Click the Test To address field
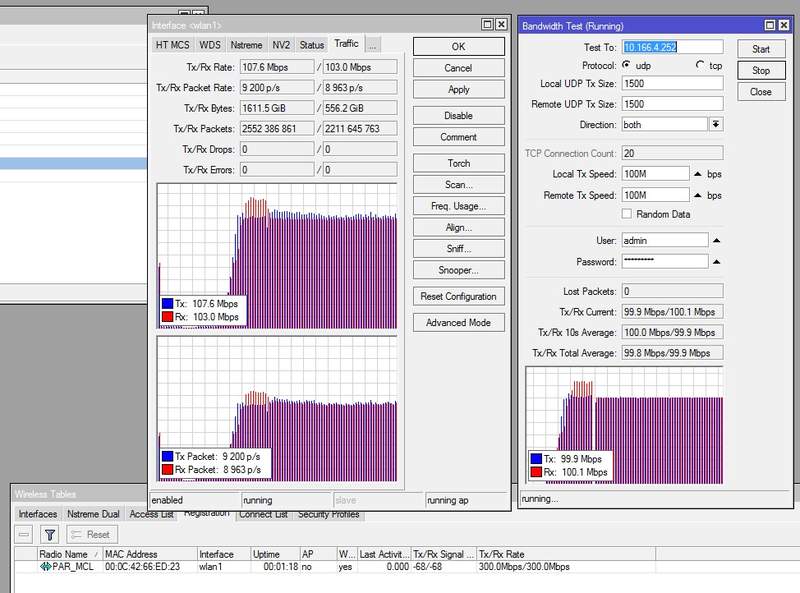 click(672, 47)
